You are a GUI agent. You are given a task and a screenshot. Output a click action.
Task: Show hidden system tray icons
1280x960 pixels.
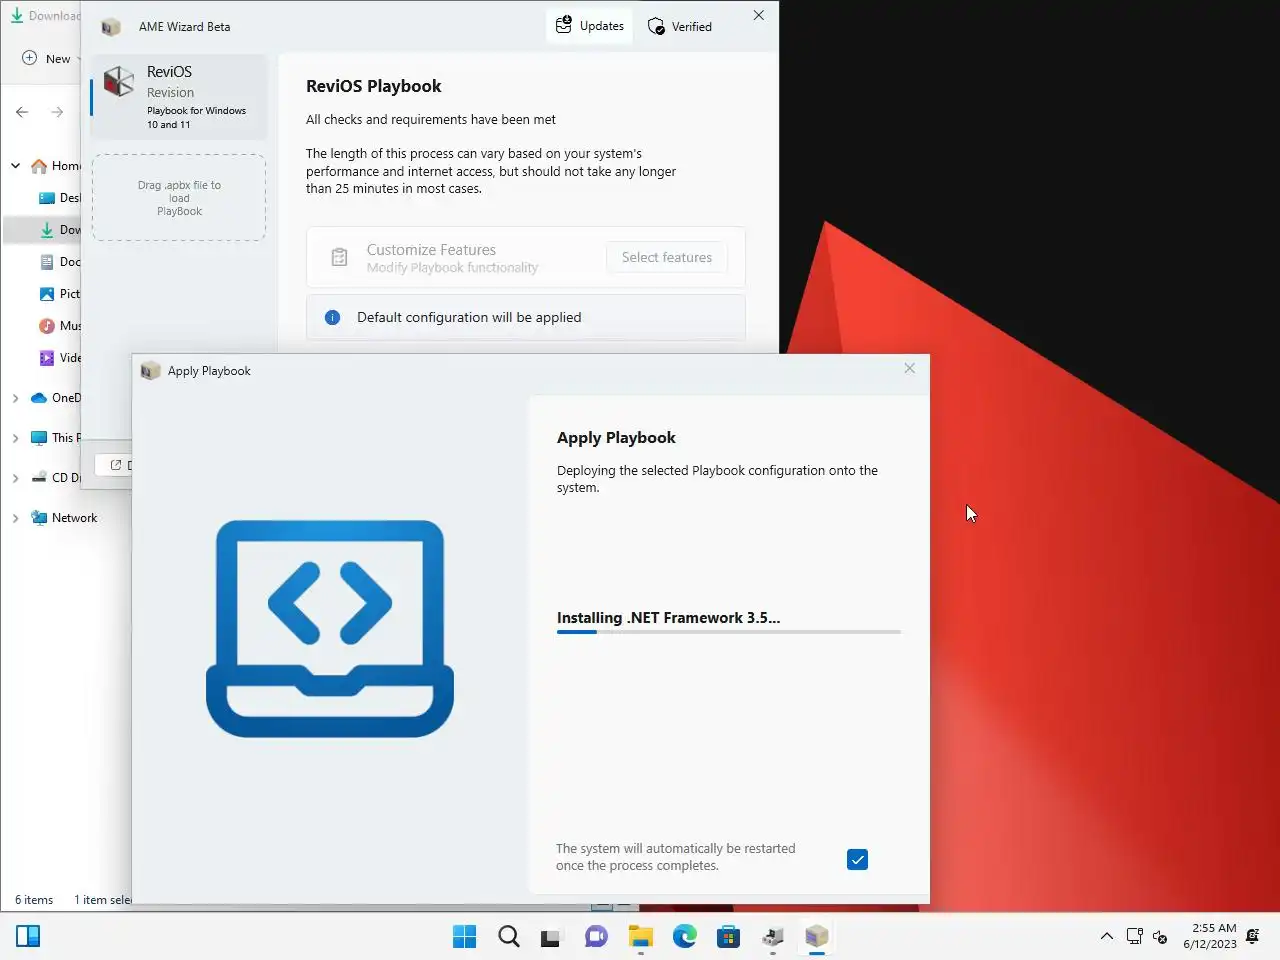pyautogui.click(x=1106, y=937)
